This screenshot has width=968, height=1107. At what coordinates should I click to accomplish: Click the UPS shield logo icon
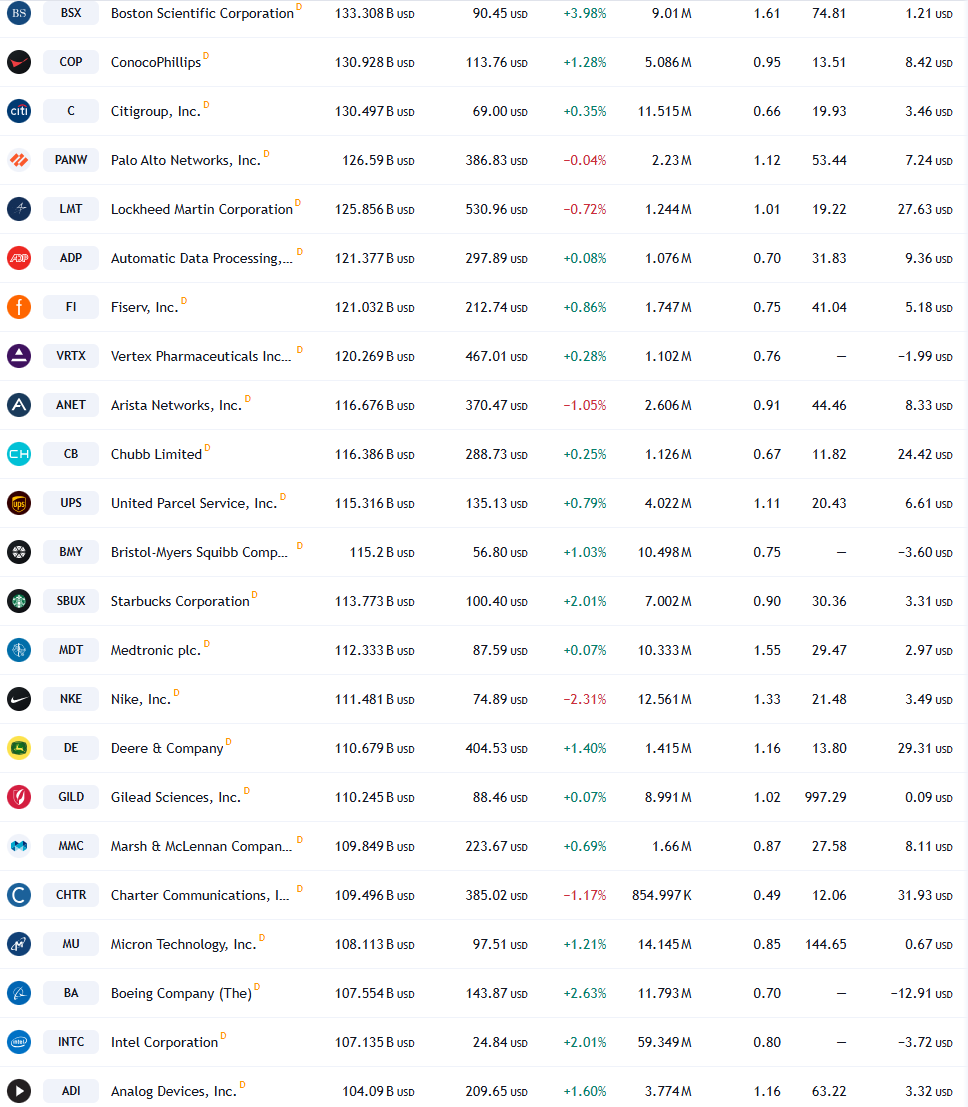click(19, 503)
